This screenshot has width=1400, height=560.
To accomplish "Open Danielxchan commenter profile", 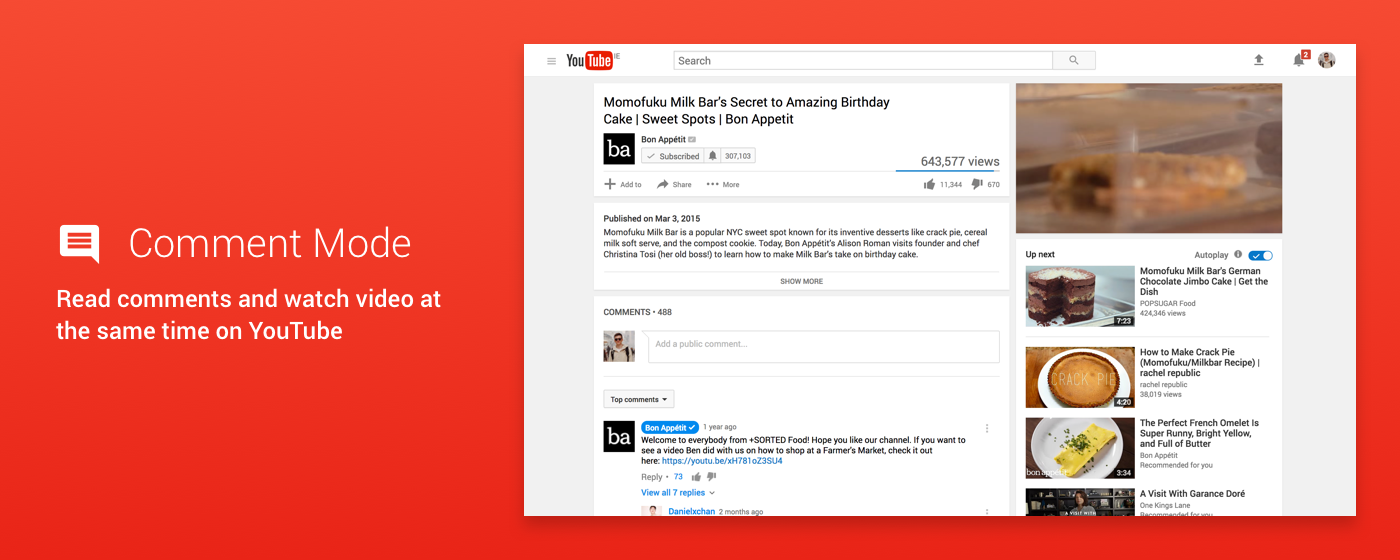I will click(x=691, y=512).
